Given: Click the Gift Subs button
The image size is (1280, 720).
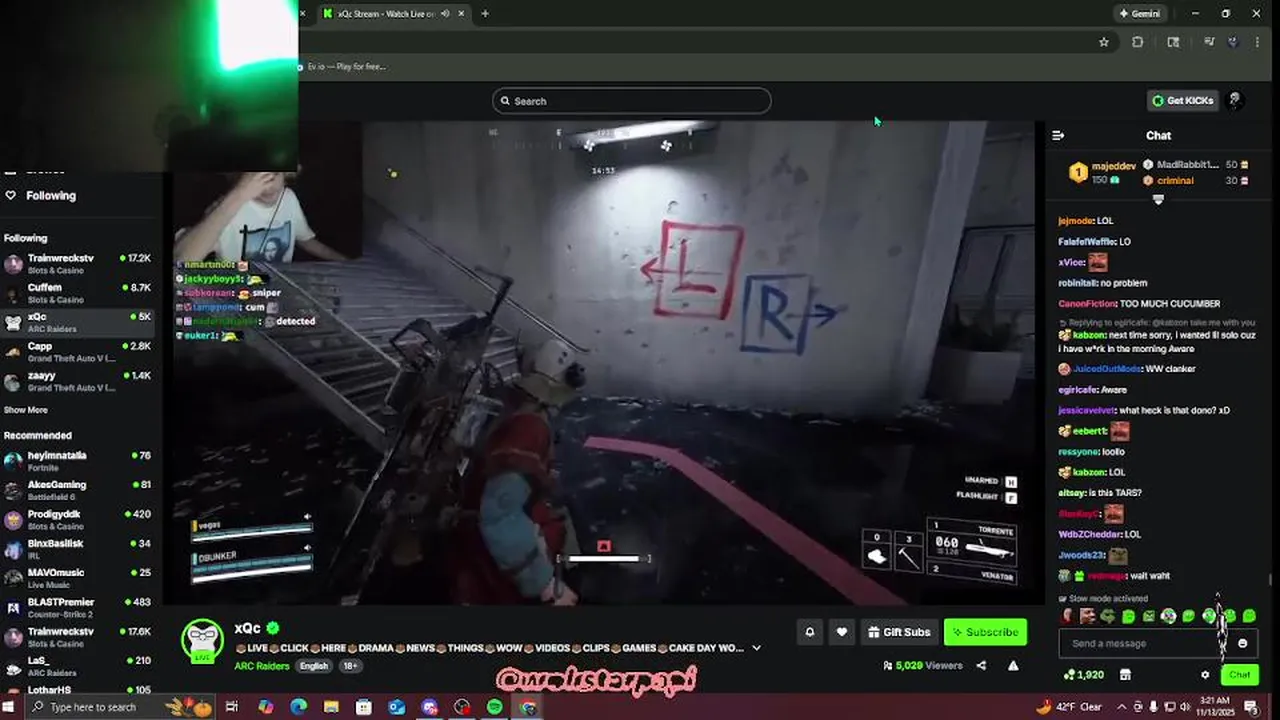Looking at the screenshot, I should [899, 632].
